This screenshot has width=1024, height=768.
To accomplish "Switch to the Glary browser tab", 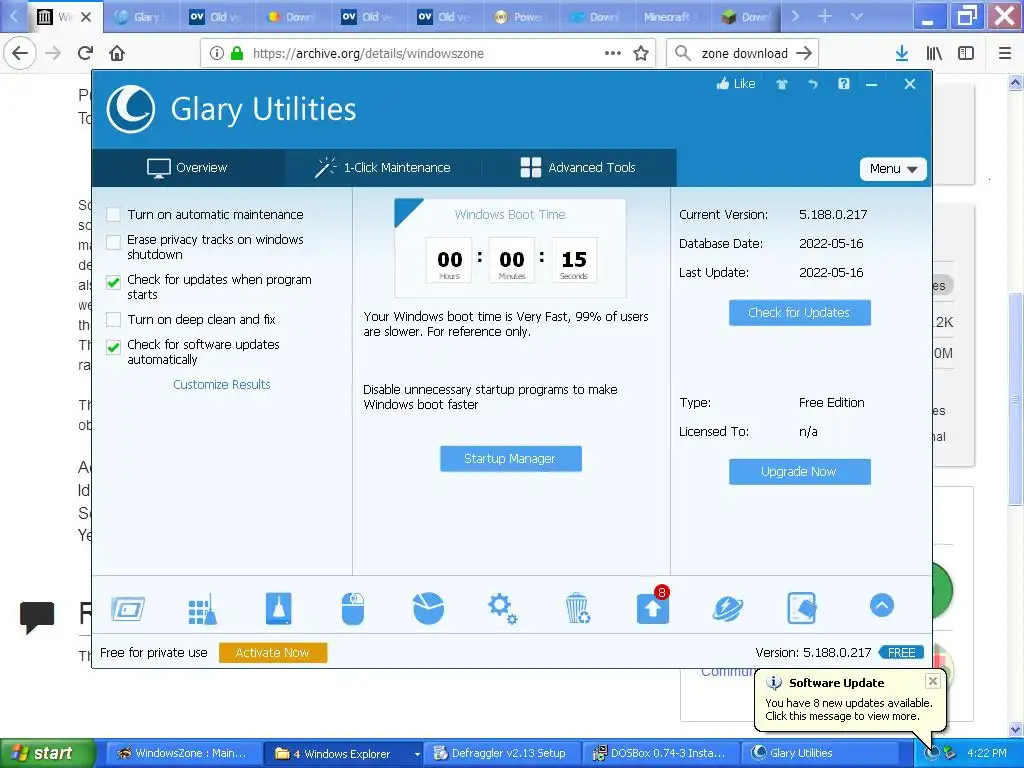I will [x=140, y=17].
